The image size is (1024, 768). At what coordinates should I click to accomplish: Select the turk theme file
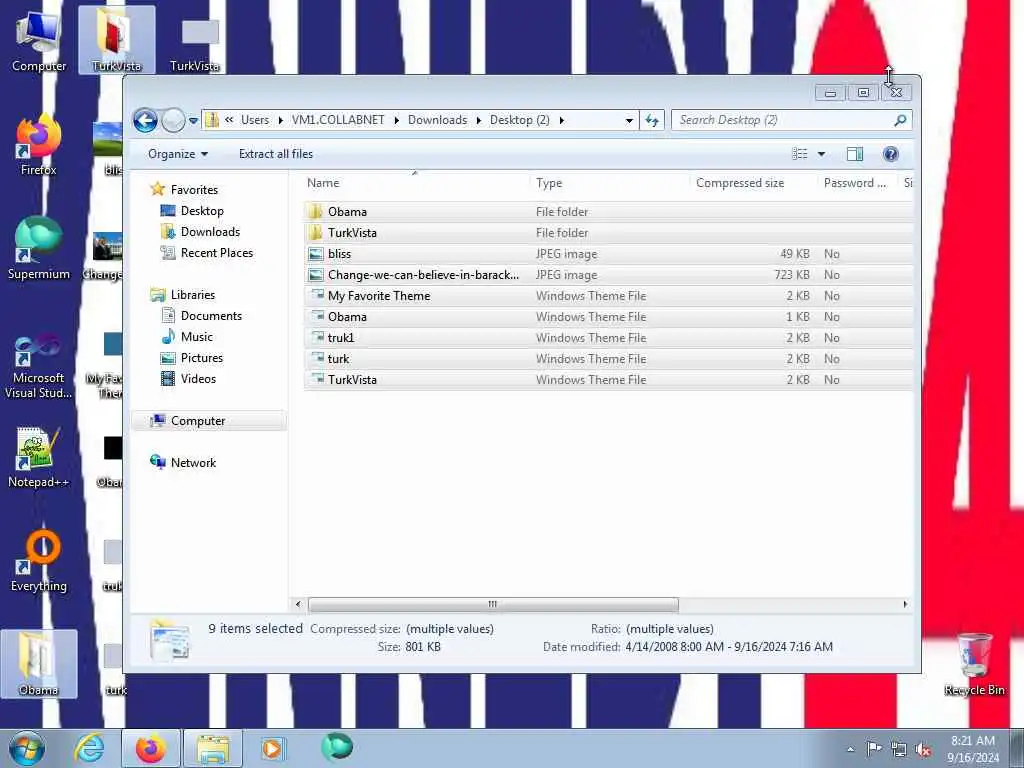tap(608, 359)
